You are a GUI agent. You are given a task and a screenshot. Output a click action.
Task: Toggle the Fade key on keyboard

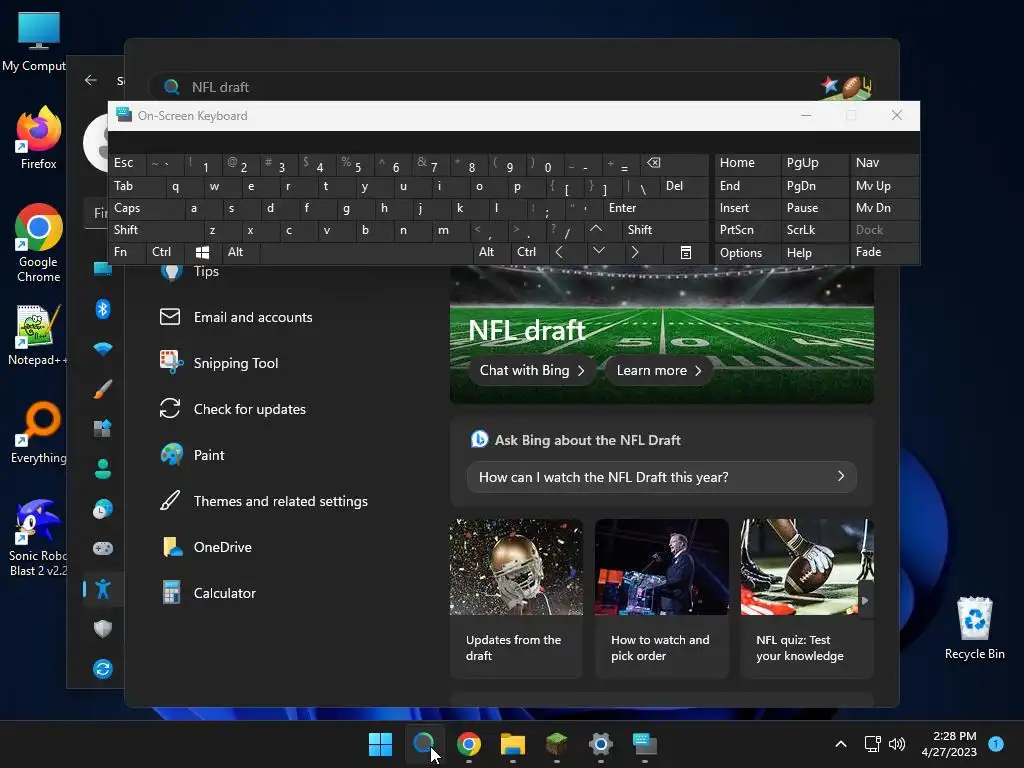click(x=884, y=252)
